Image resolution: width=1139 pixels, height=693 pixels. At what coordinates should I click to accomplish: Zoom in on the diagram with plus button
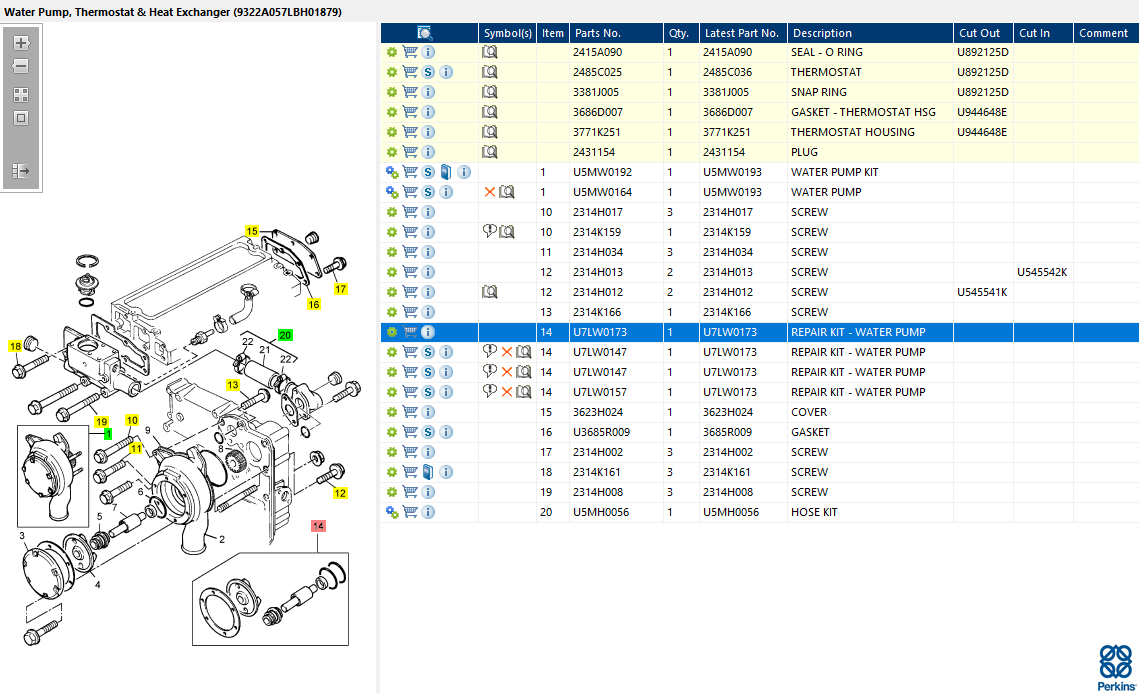click(x=21, y=43)
